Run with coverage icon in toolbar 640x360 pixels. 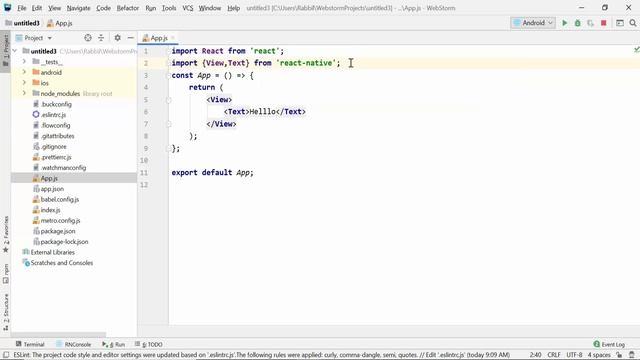click(x=590, y=23)
